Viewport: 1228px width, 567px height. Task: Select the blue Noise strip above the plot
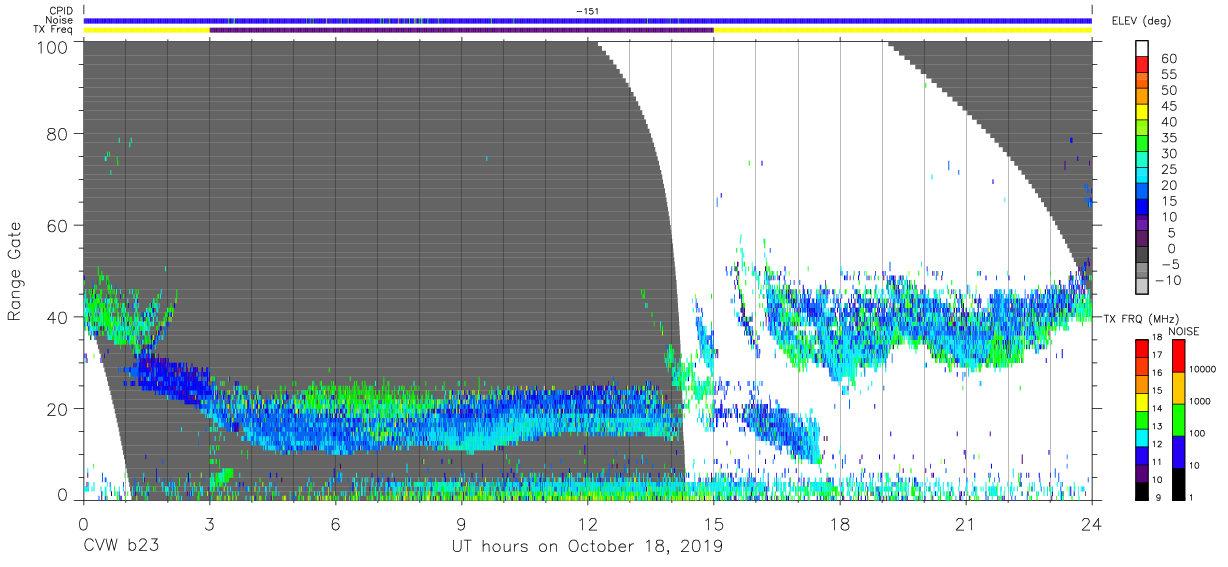point(587,20)
